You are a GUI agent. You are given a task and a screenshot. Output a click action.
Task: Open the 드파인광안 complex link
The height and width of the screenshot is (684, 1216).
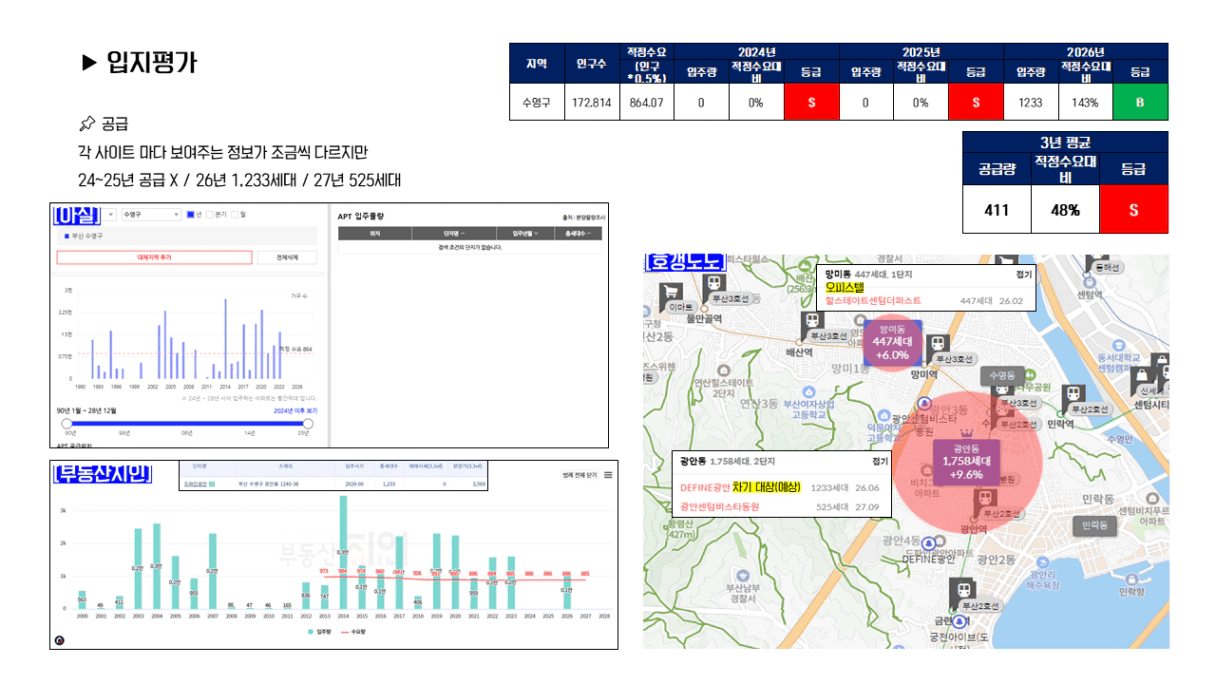[x=198, y=483]
